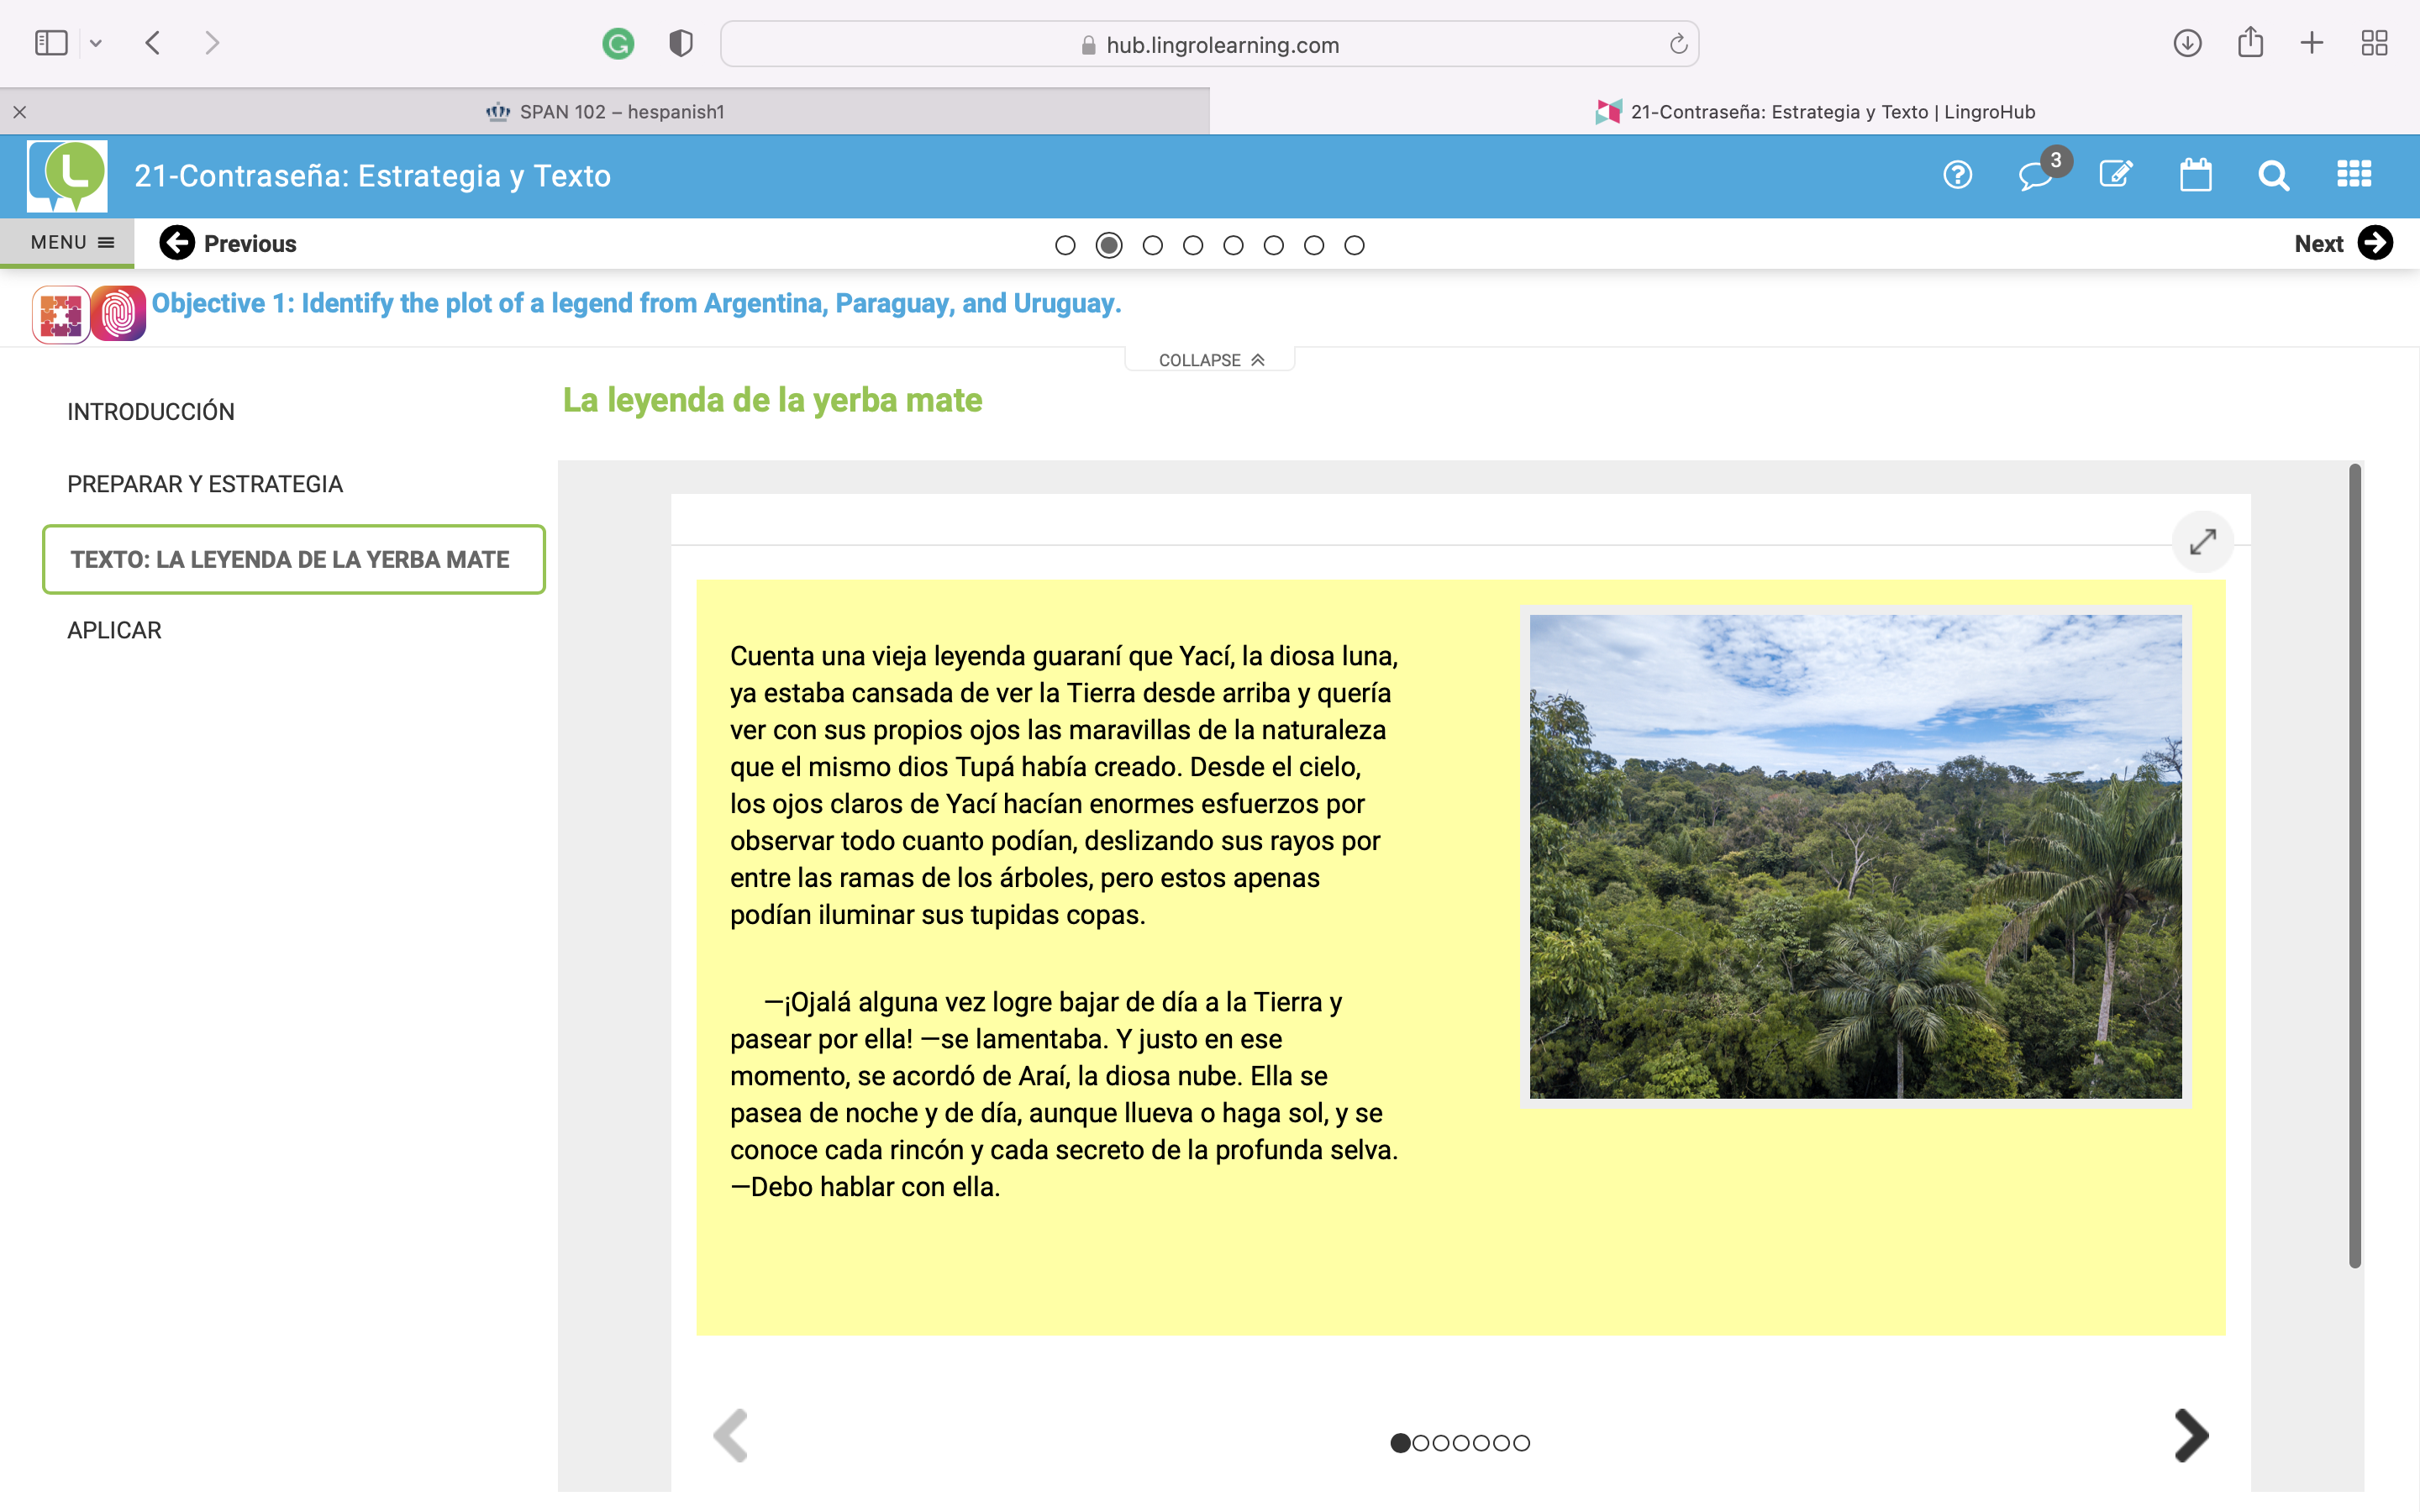This screenshot has width=2420, height=1512.
Task: Select the sixth page progress dot
Action: coord(1273,245)
